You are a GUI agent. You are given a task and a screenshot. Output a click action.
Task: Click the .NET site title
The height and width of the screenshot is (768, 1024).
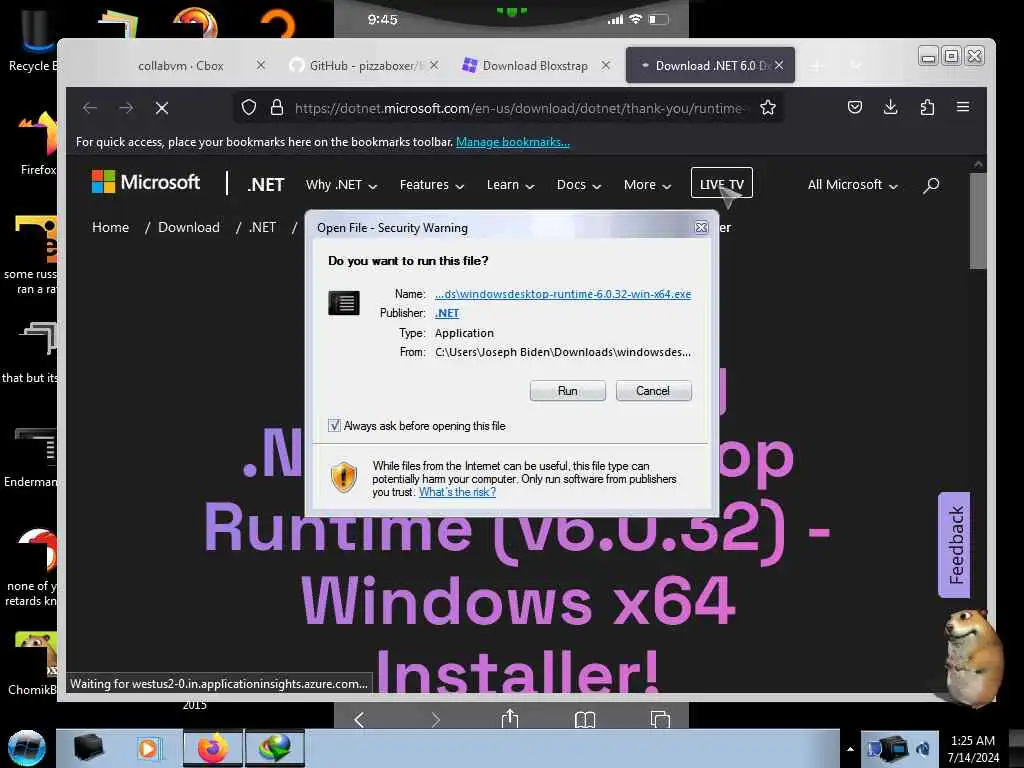point(265,185)
